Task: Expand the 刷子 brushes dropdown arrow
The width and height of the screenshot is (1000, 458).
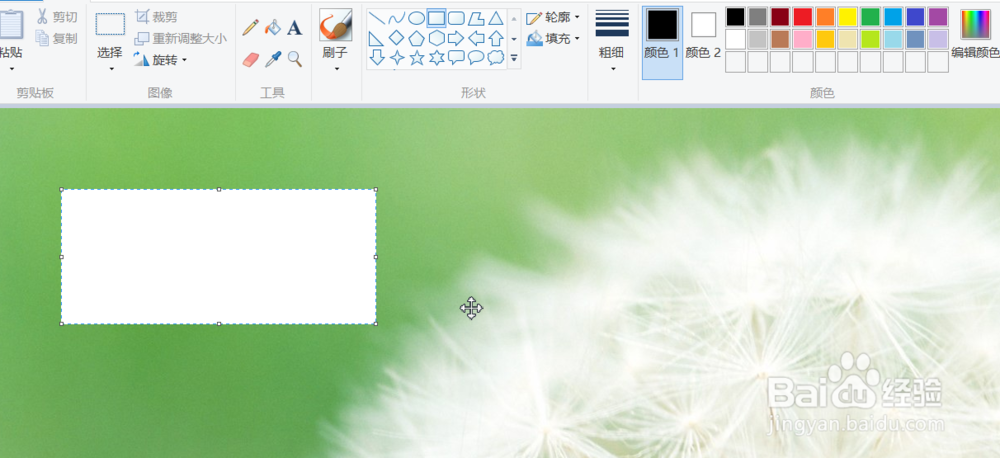Action: 336,68
